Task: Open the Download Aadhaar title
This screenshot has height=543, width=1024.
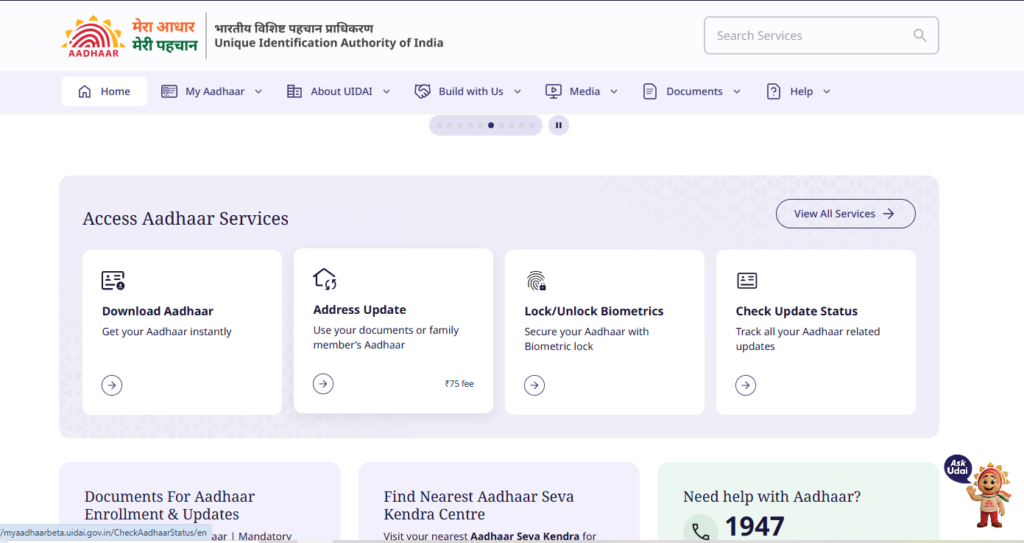Action: pos(157,311)
